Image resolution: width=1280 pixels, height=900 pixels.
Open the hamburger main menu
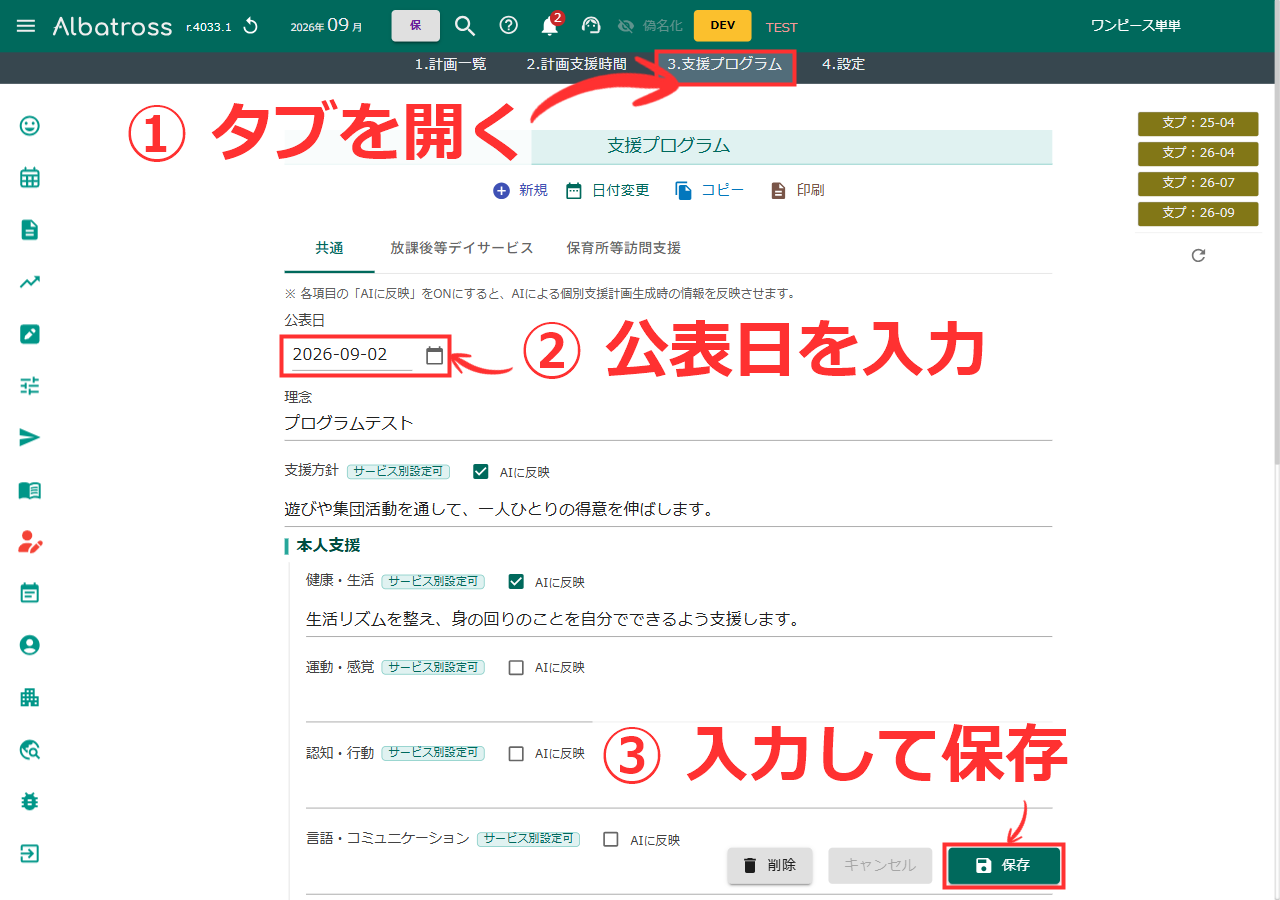[26, 26]
